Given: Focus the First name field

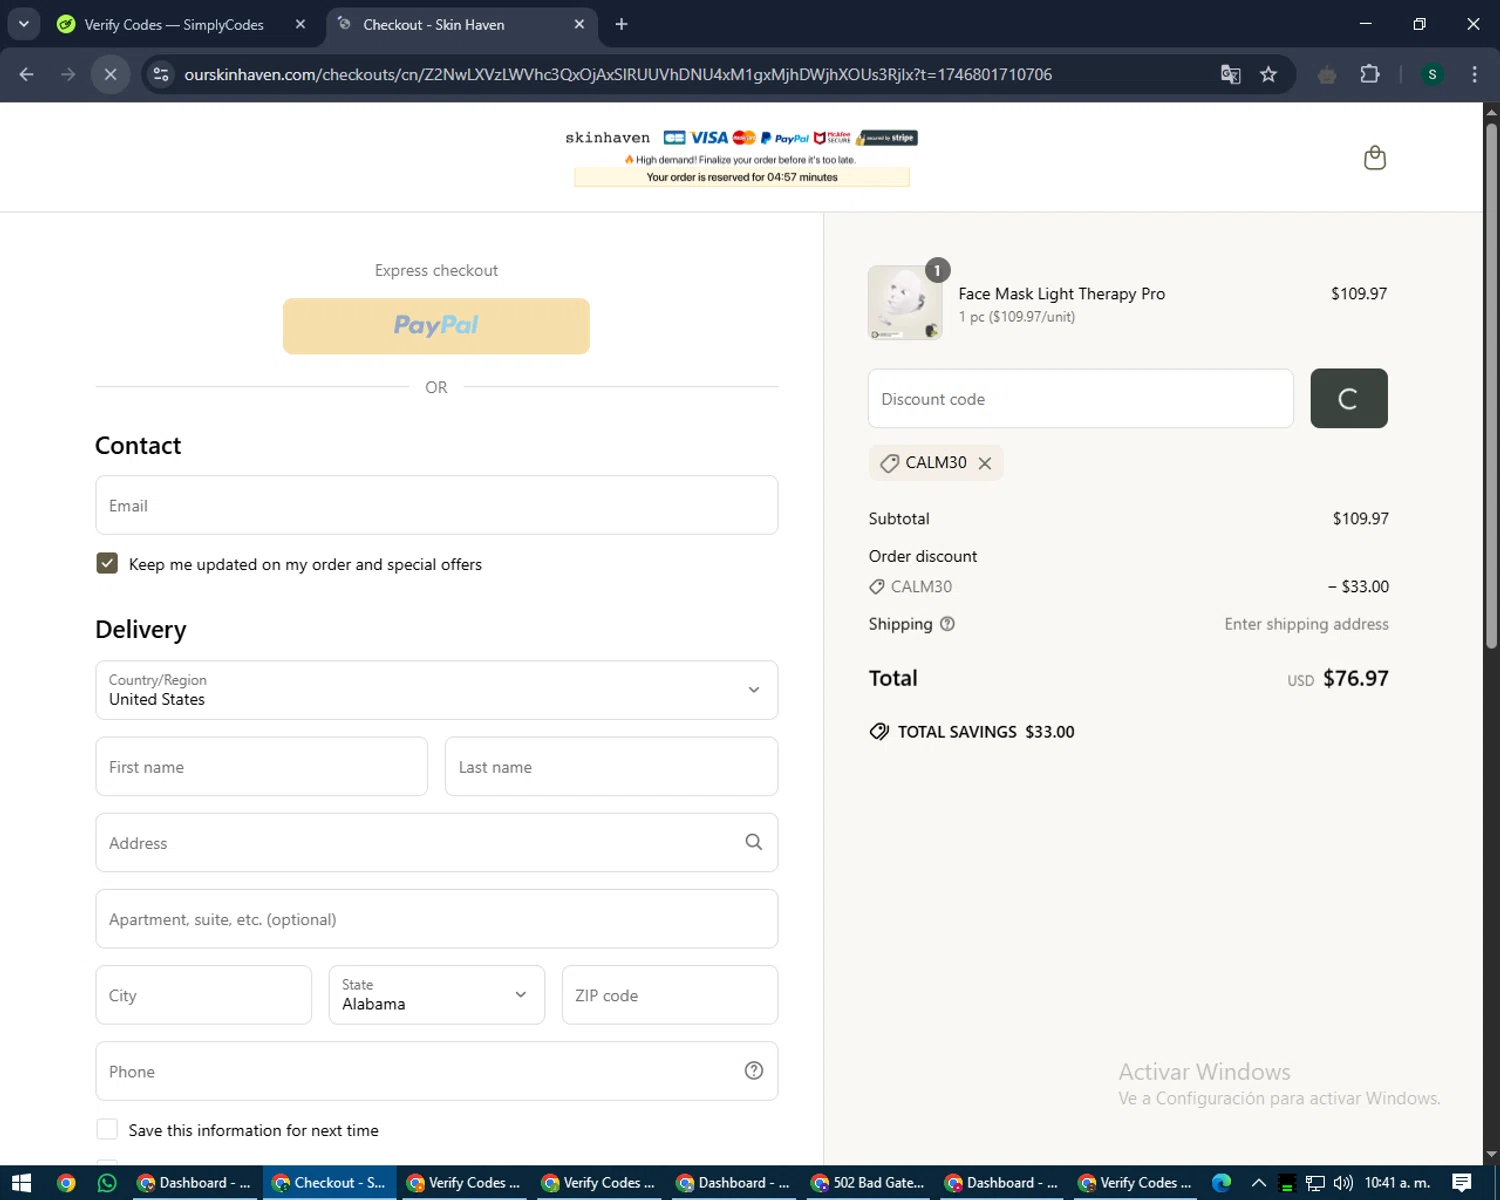Looking at the screenshot, I should (261, 767).
